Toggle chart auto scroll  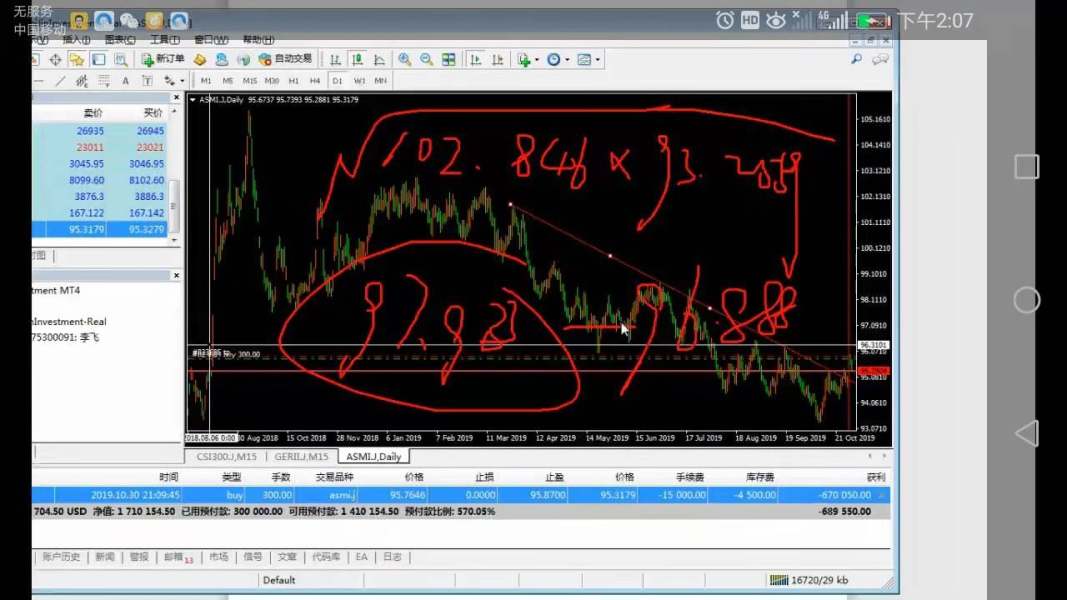(x=476, y=60)
